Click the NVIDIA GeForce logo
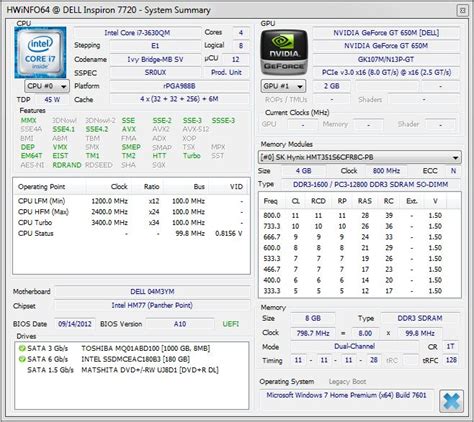This screenshot has height=422, width=474. pos(284,52)
